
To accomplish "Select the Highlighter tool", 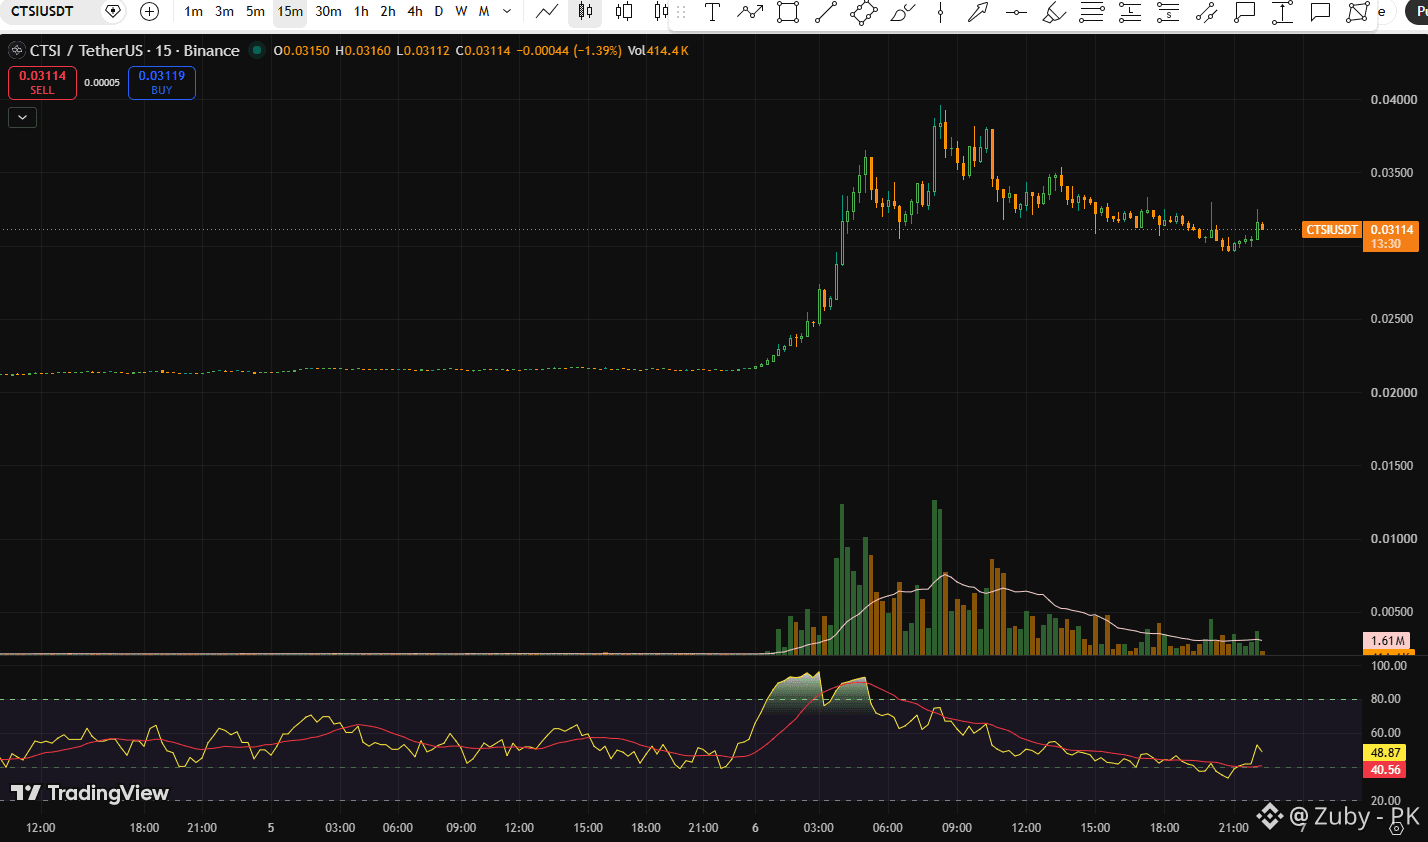I will [x=1054, y=12].
